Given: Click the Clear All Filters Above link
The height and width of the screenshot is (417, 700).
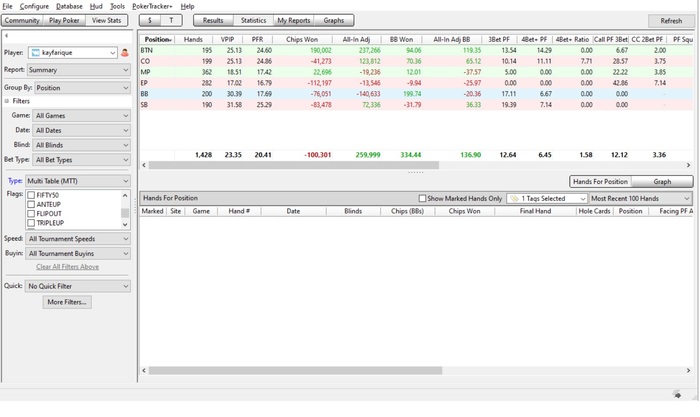Looking at the screenshot, I should point(67,267).
